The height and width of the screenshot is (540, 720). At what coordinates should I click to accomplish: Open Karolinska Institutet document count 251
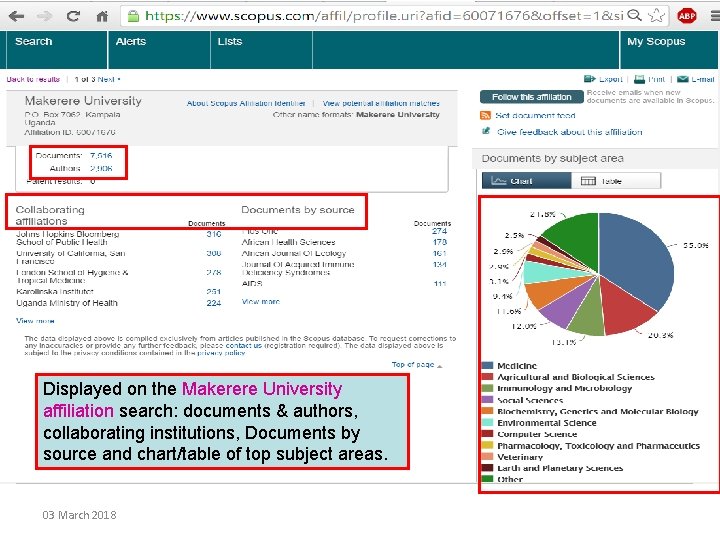coord(214,292)
